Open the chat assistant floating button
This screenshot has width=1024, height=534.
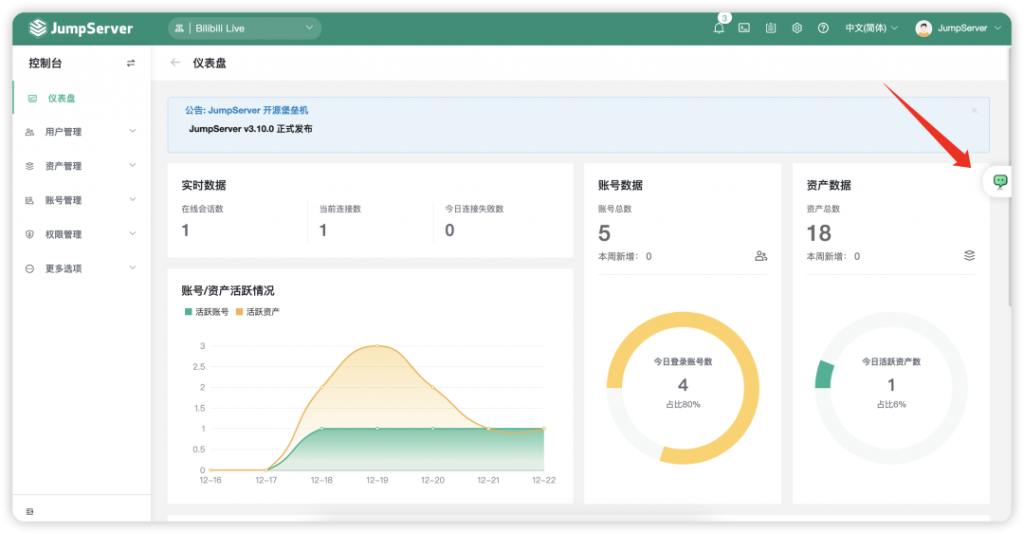(1000, 181)
